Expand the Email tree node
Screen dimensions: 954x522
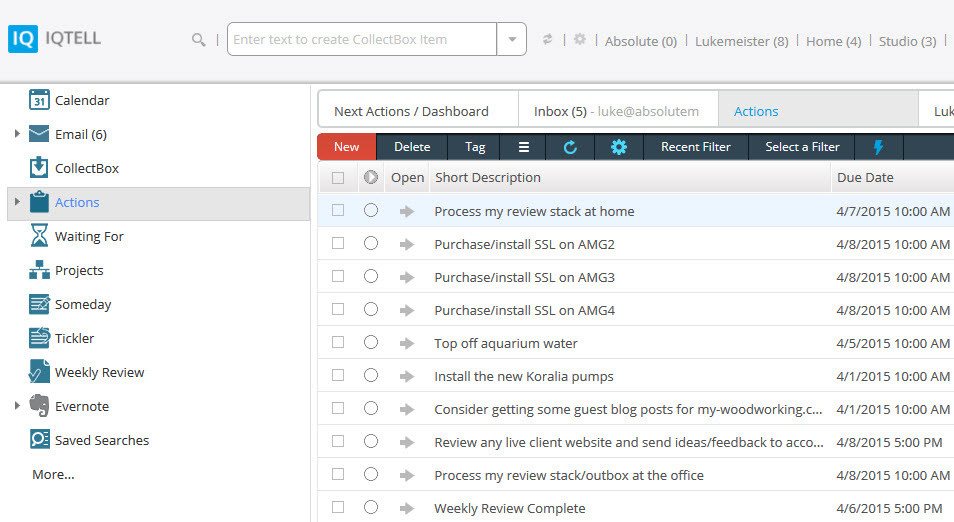click(x=17, y=134)
